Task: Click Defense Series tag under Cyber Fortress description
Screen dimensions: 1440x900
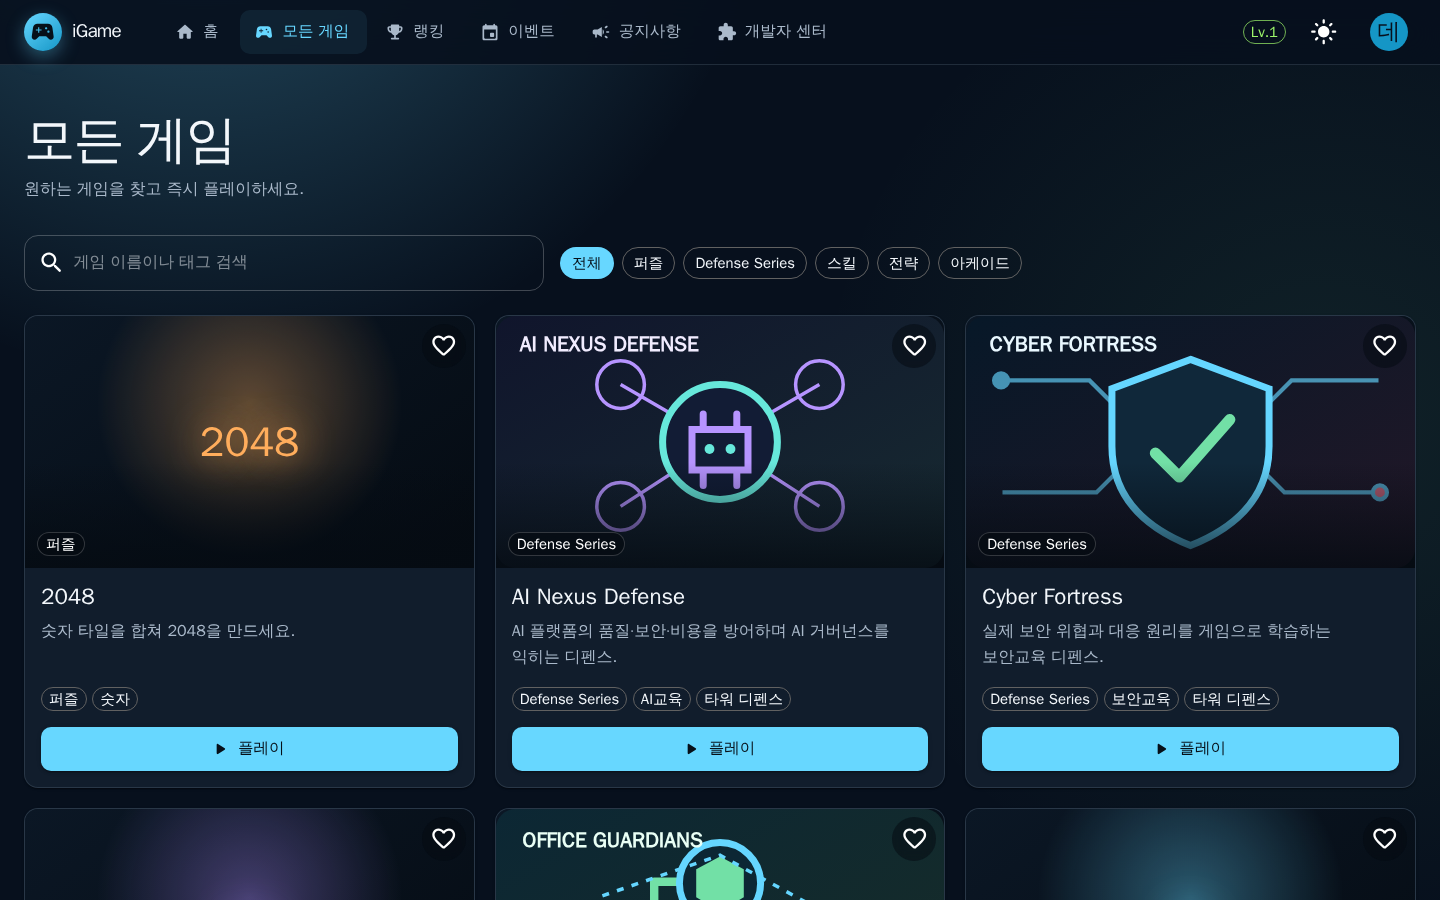Action: click(x=1040, y=699)
